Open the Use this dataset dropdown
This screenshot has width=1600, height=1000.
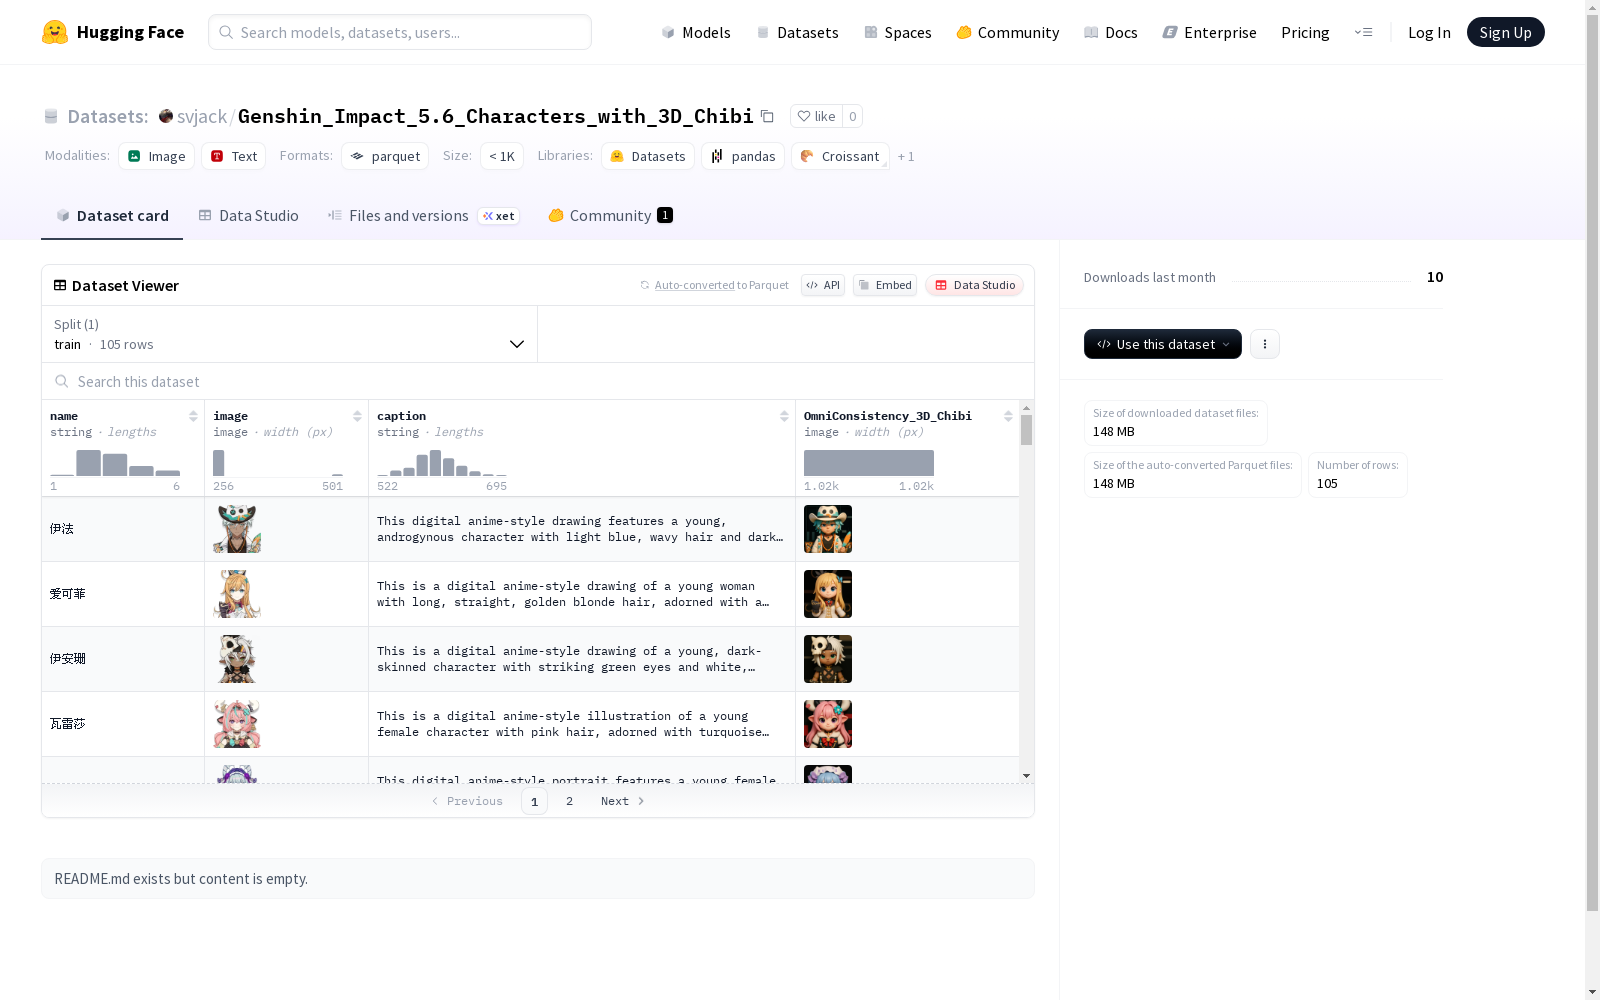1163,344
